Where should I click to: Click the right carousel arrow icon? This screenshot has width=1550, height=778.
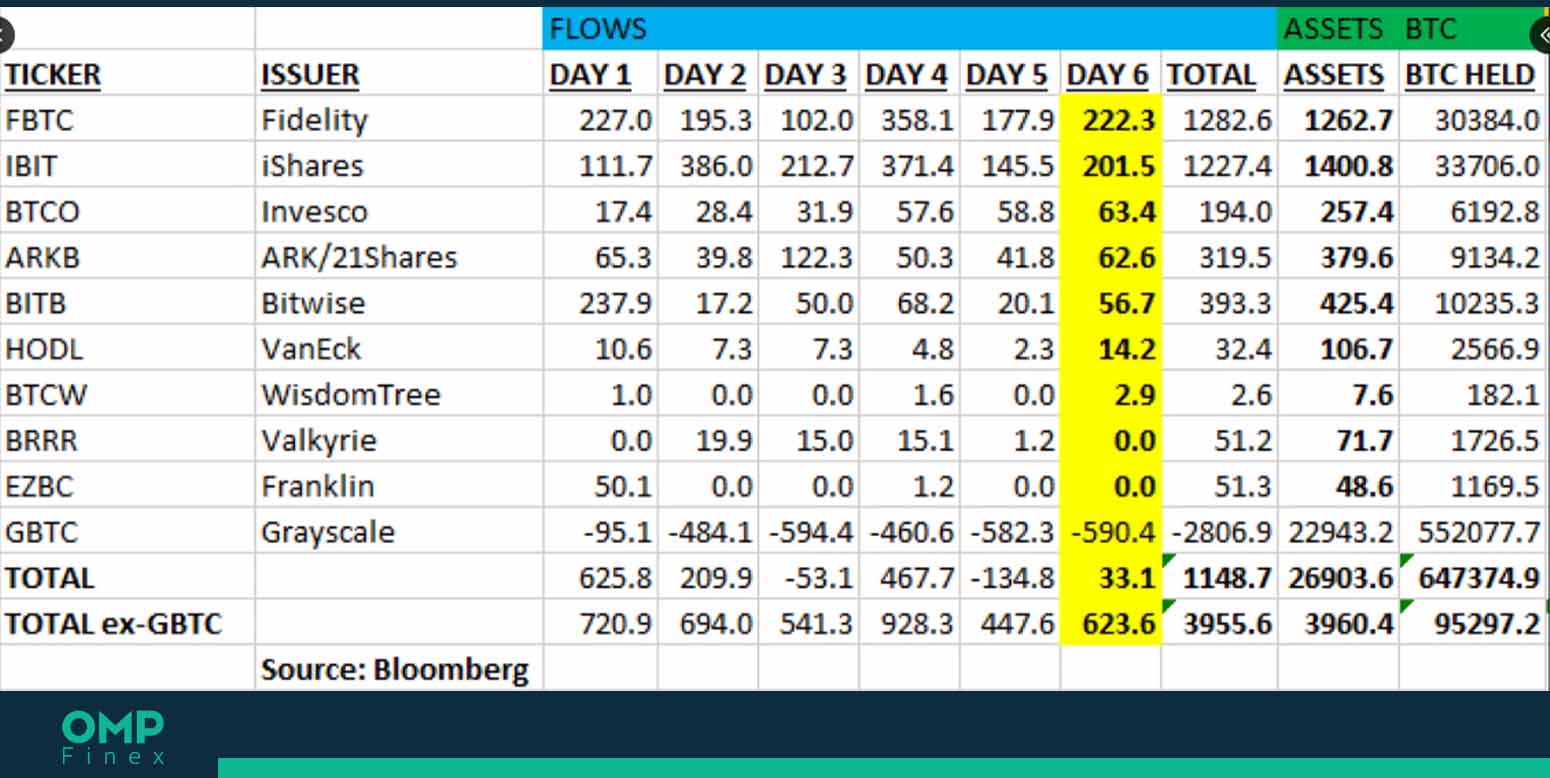point(1541,35)
